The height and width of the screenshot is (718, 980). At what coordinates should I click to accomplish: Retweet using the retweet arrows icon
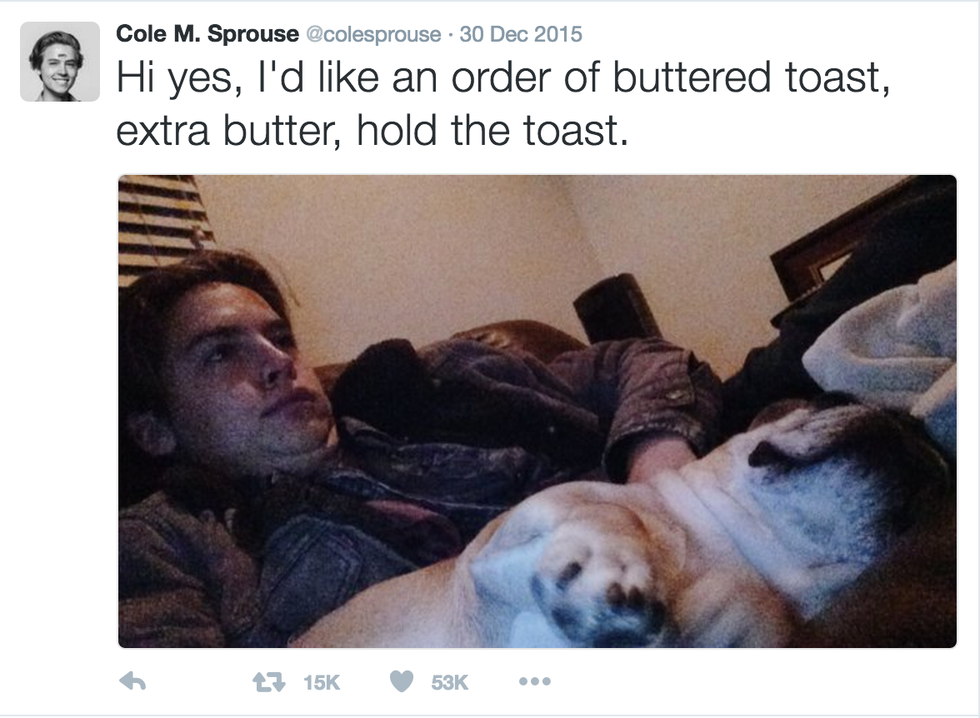click(269, 682)
